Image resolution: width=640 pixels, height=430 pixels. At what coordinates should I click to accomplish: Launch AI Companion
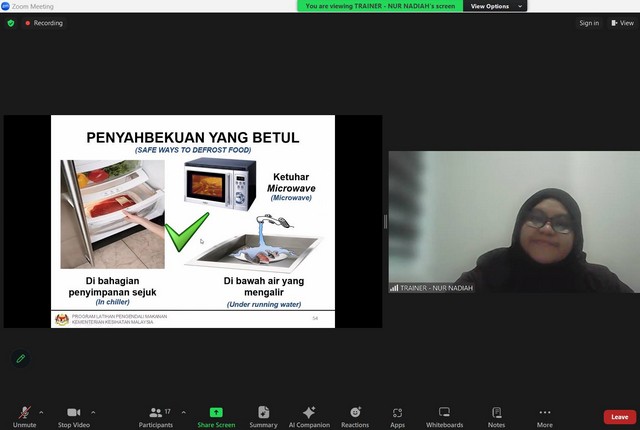click(x=309, y=414)
